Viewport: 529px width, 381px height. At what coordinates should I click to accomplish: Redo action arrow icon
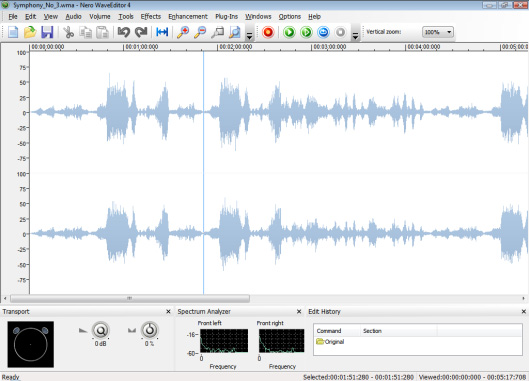pyautogui.click(x=141, y=32)
